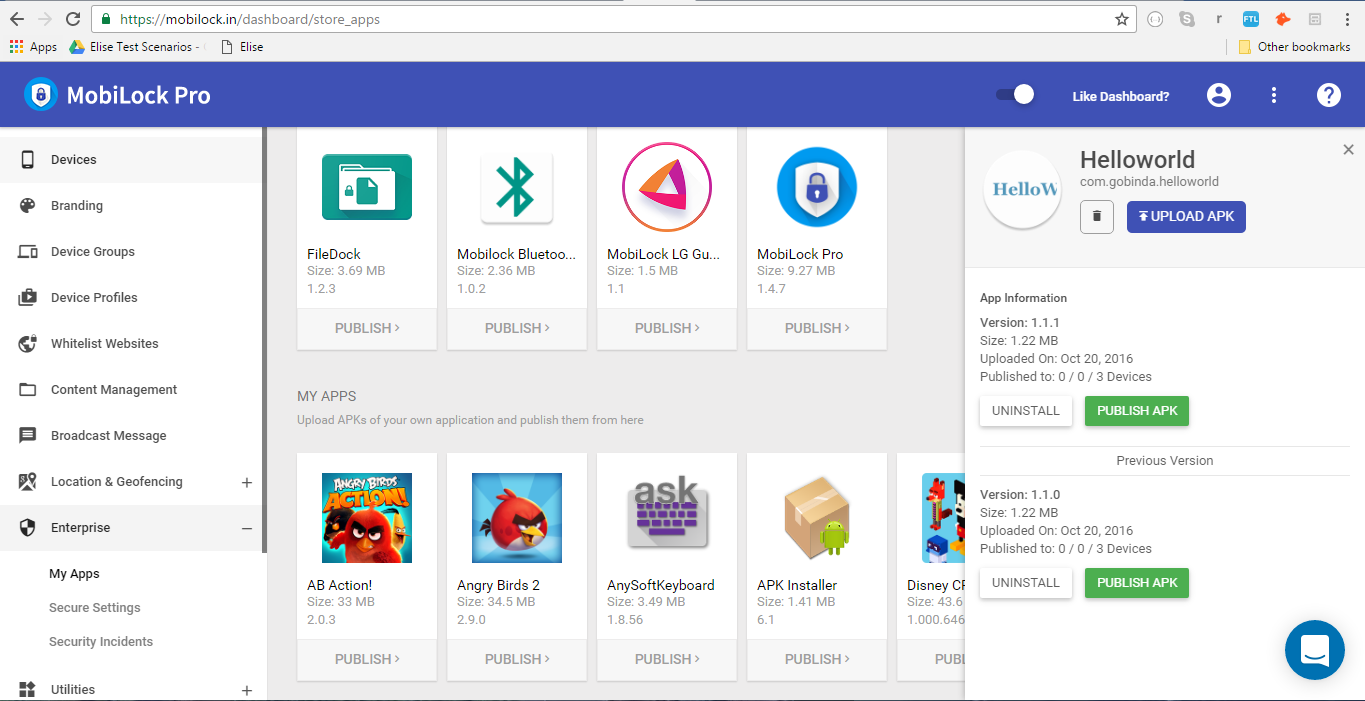Toggle the Like Dashboard switch

click(1014, 95)
